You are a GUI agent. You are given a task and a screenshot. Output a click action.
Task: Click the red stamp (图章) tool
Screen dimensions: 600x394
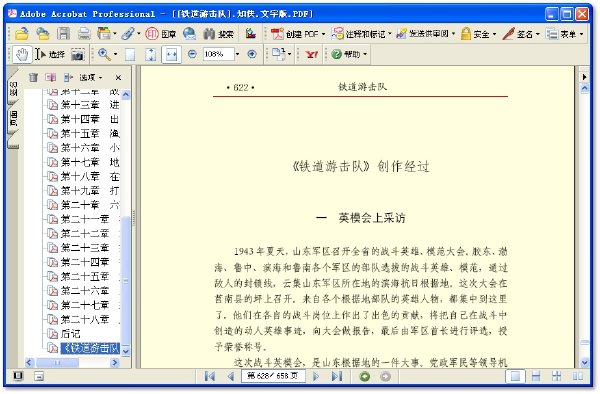tap(161, 34)
